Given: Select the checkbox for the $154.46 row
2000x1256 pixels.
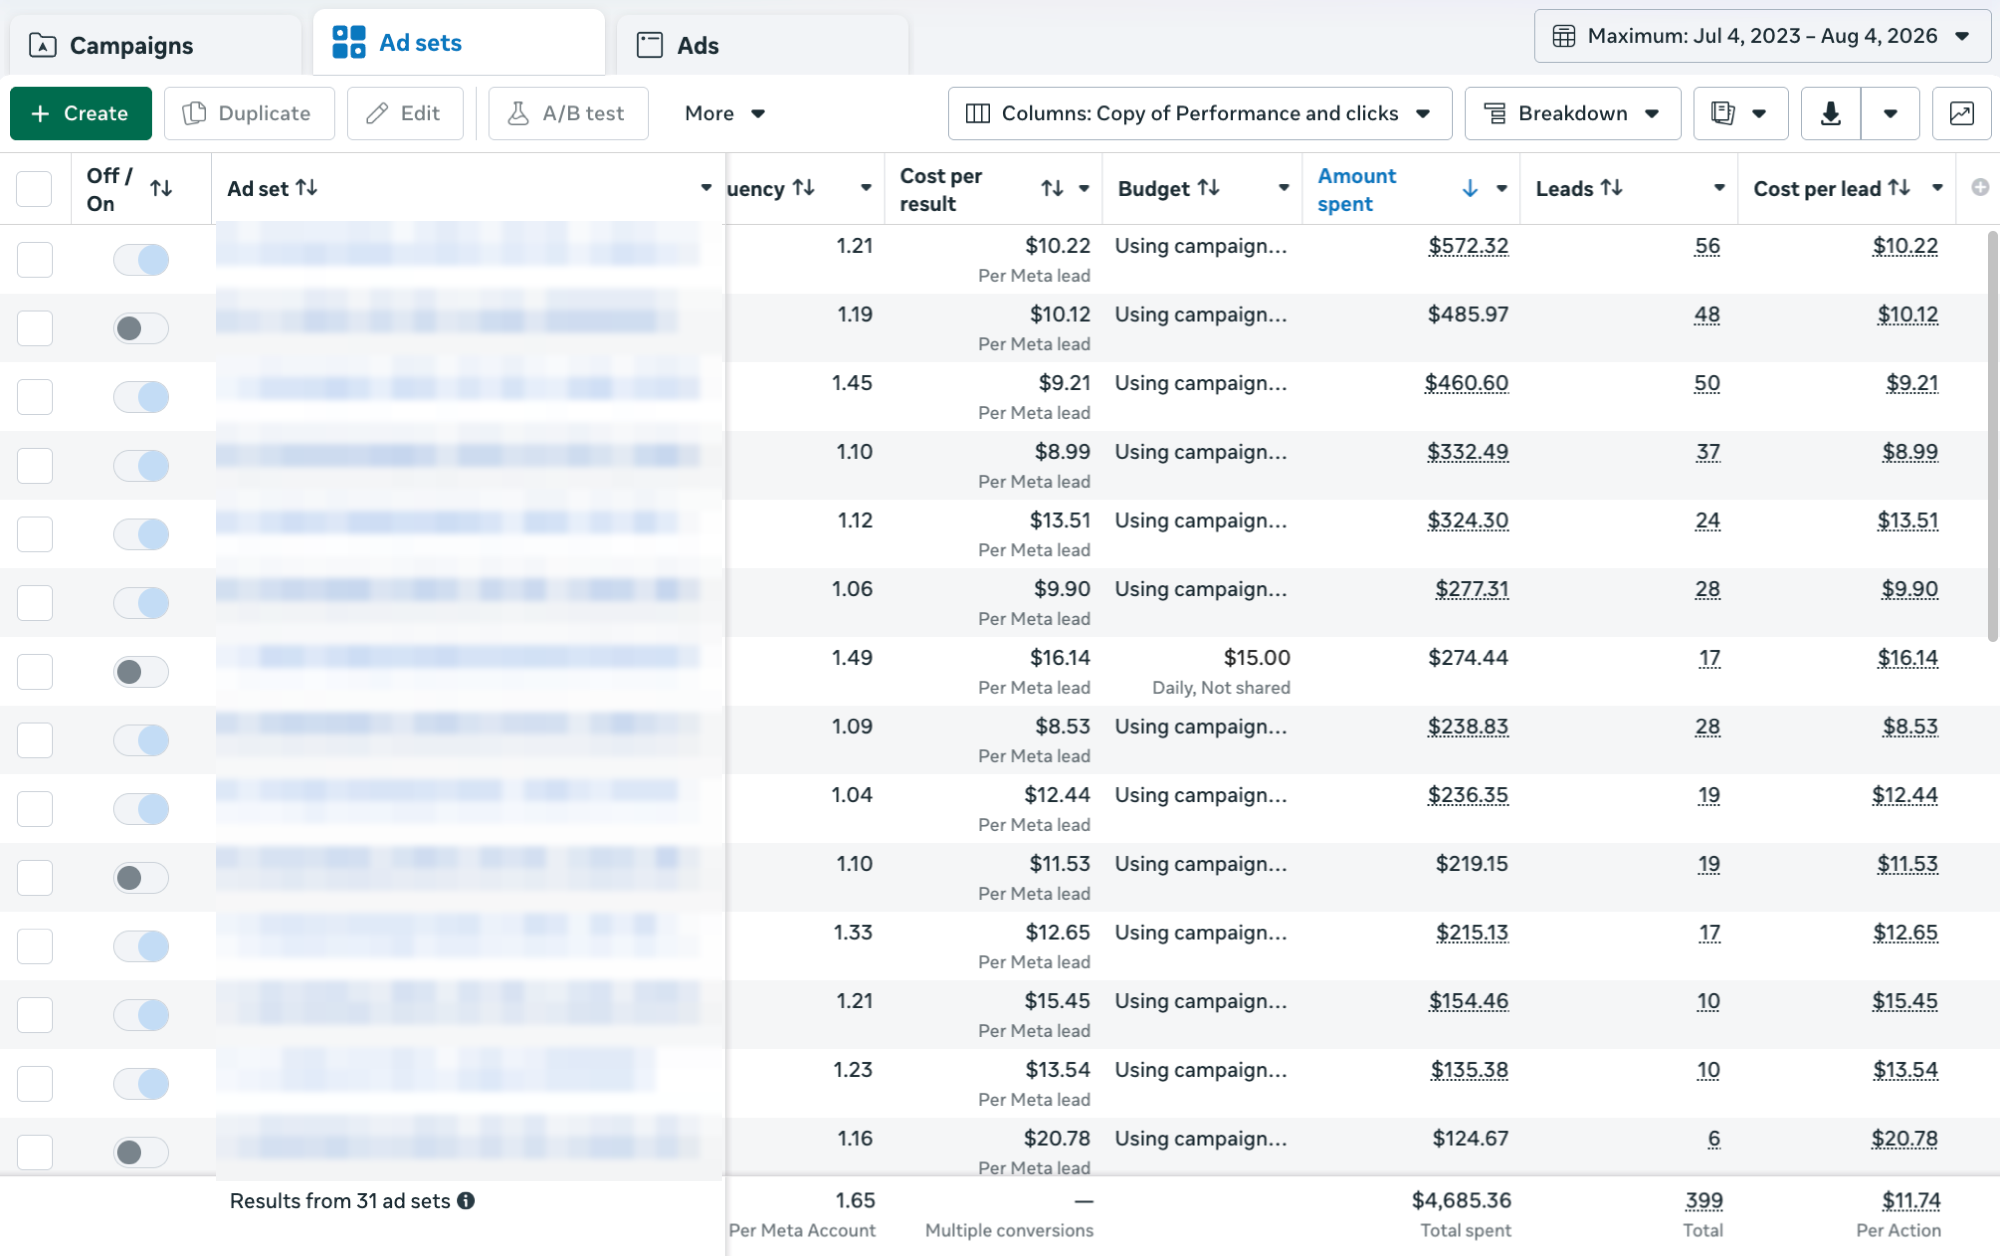Looking at the screenshot, I should click(x=35, y=1015).
